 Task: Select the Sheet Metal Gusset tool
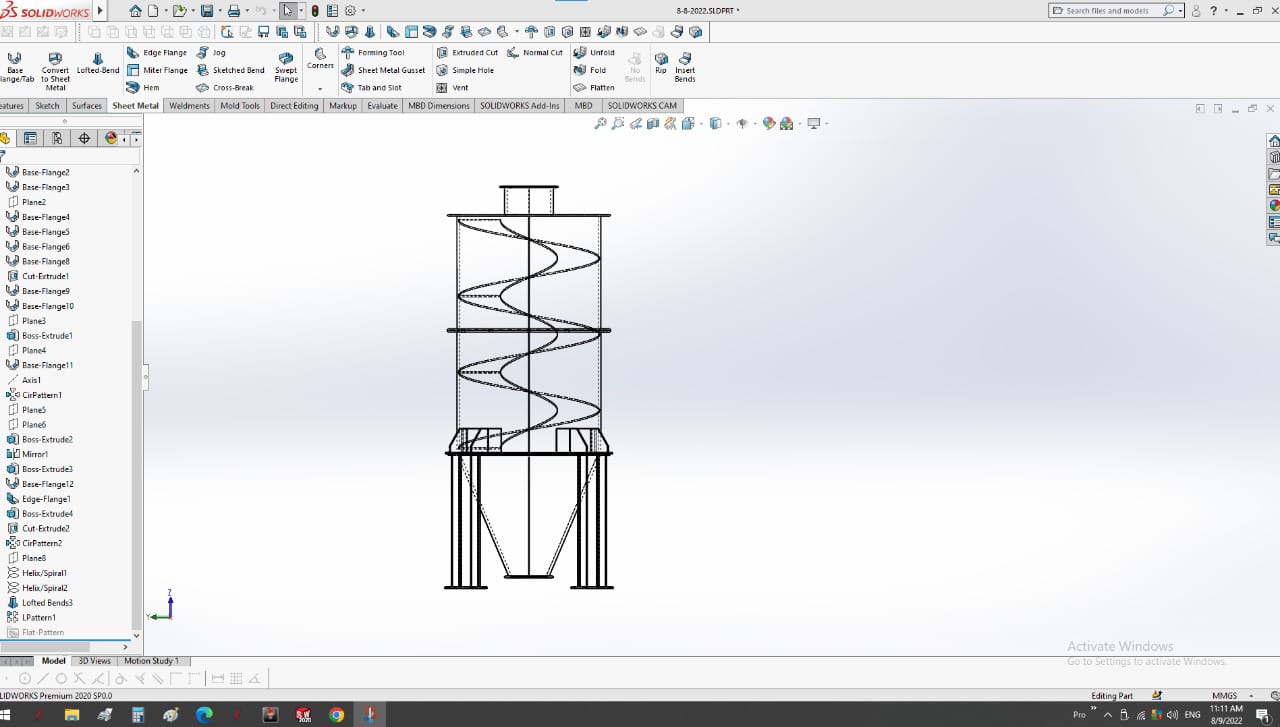click(383, 71)
